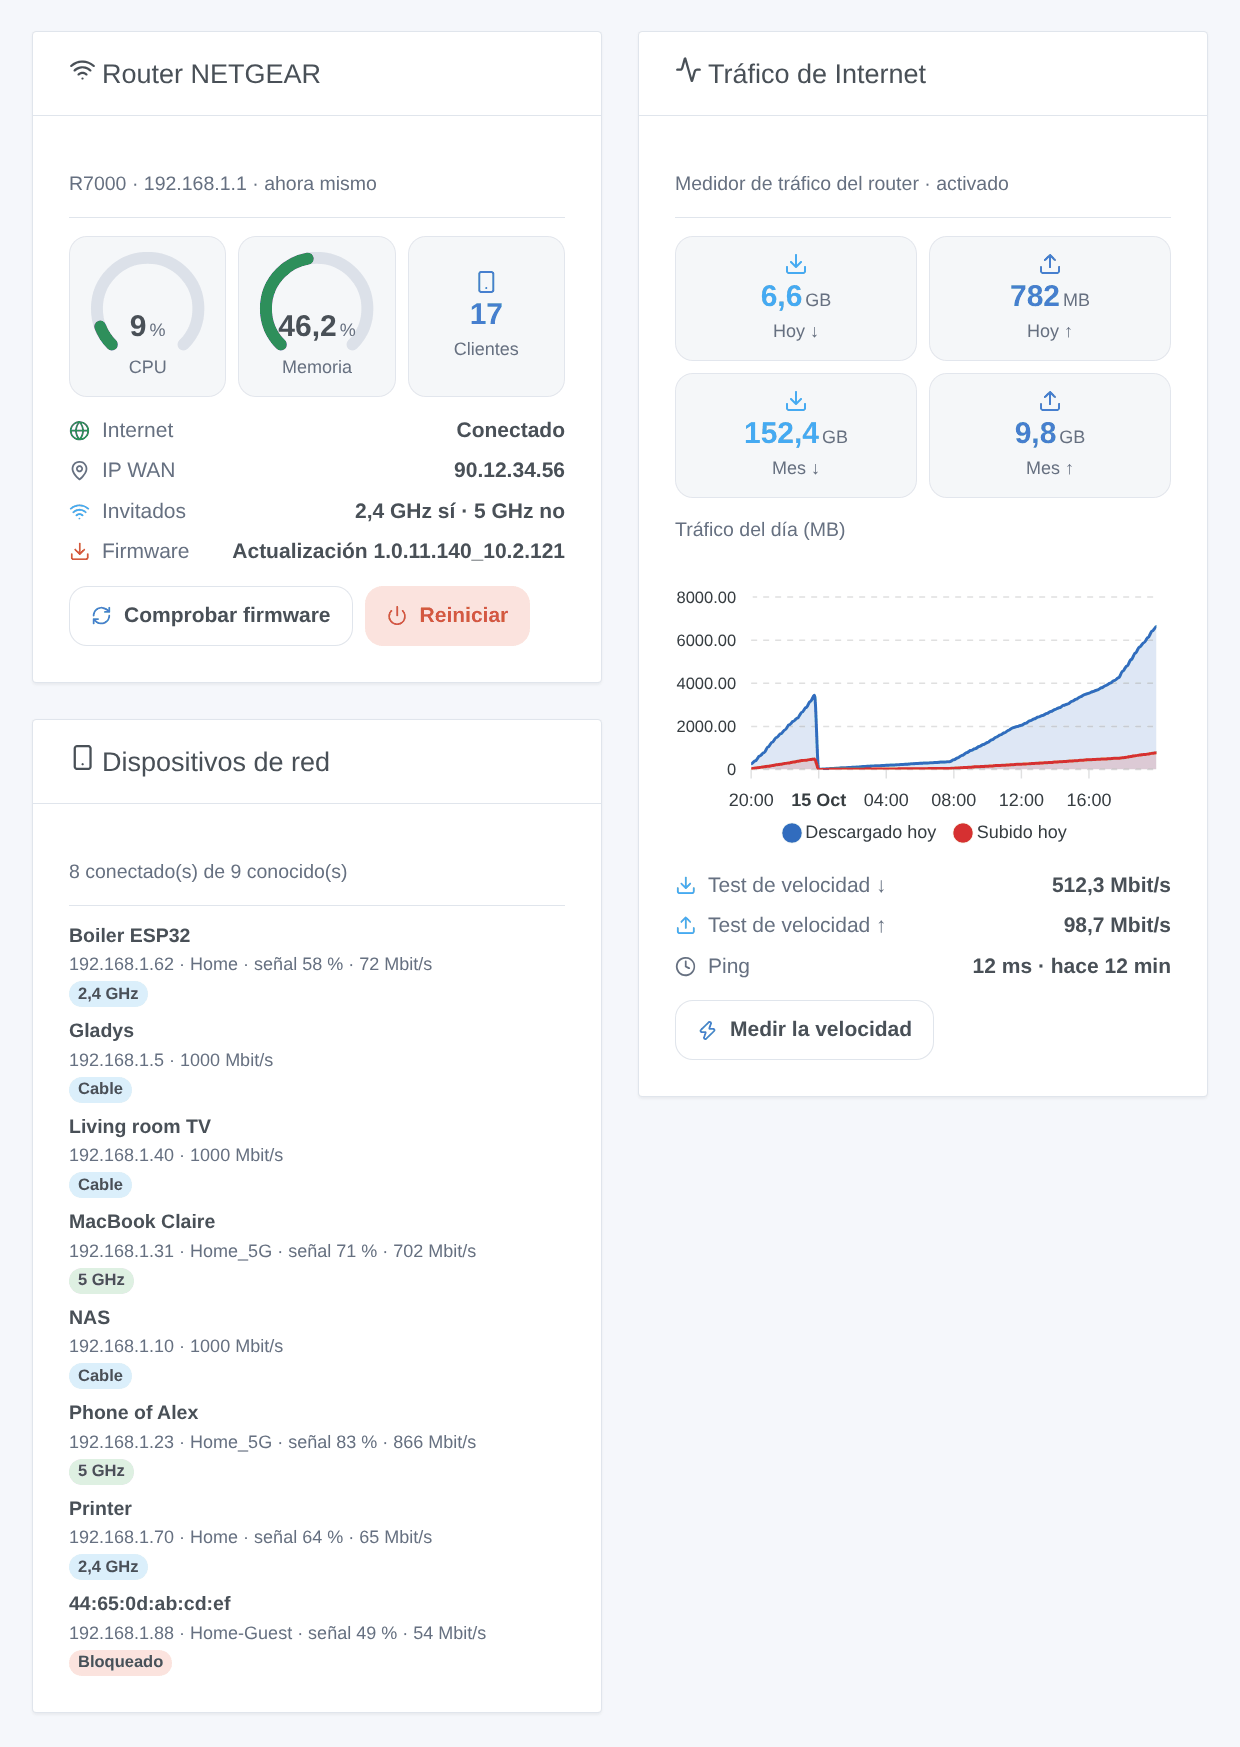Image resolution: width=1240 pixels, height=1747 pixels.
Task: Select the Printer device name
Action: pyautogui.click(x=100, y=1509)
